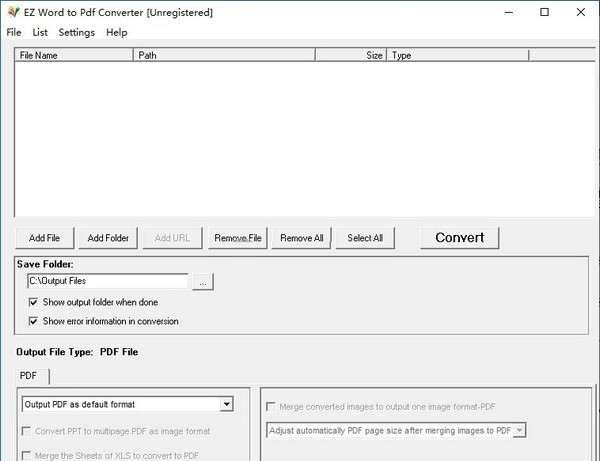The image size is (600, 461).
Task: Click the Add Folder button
Action: click(x=108, y=238)
